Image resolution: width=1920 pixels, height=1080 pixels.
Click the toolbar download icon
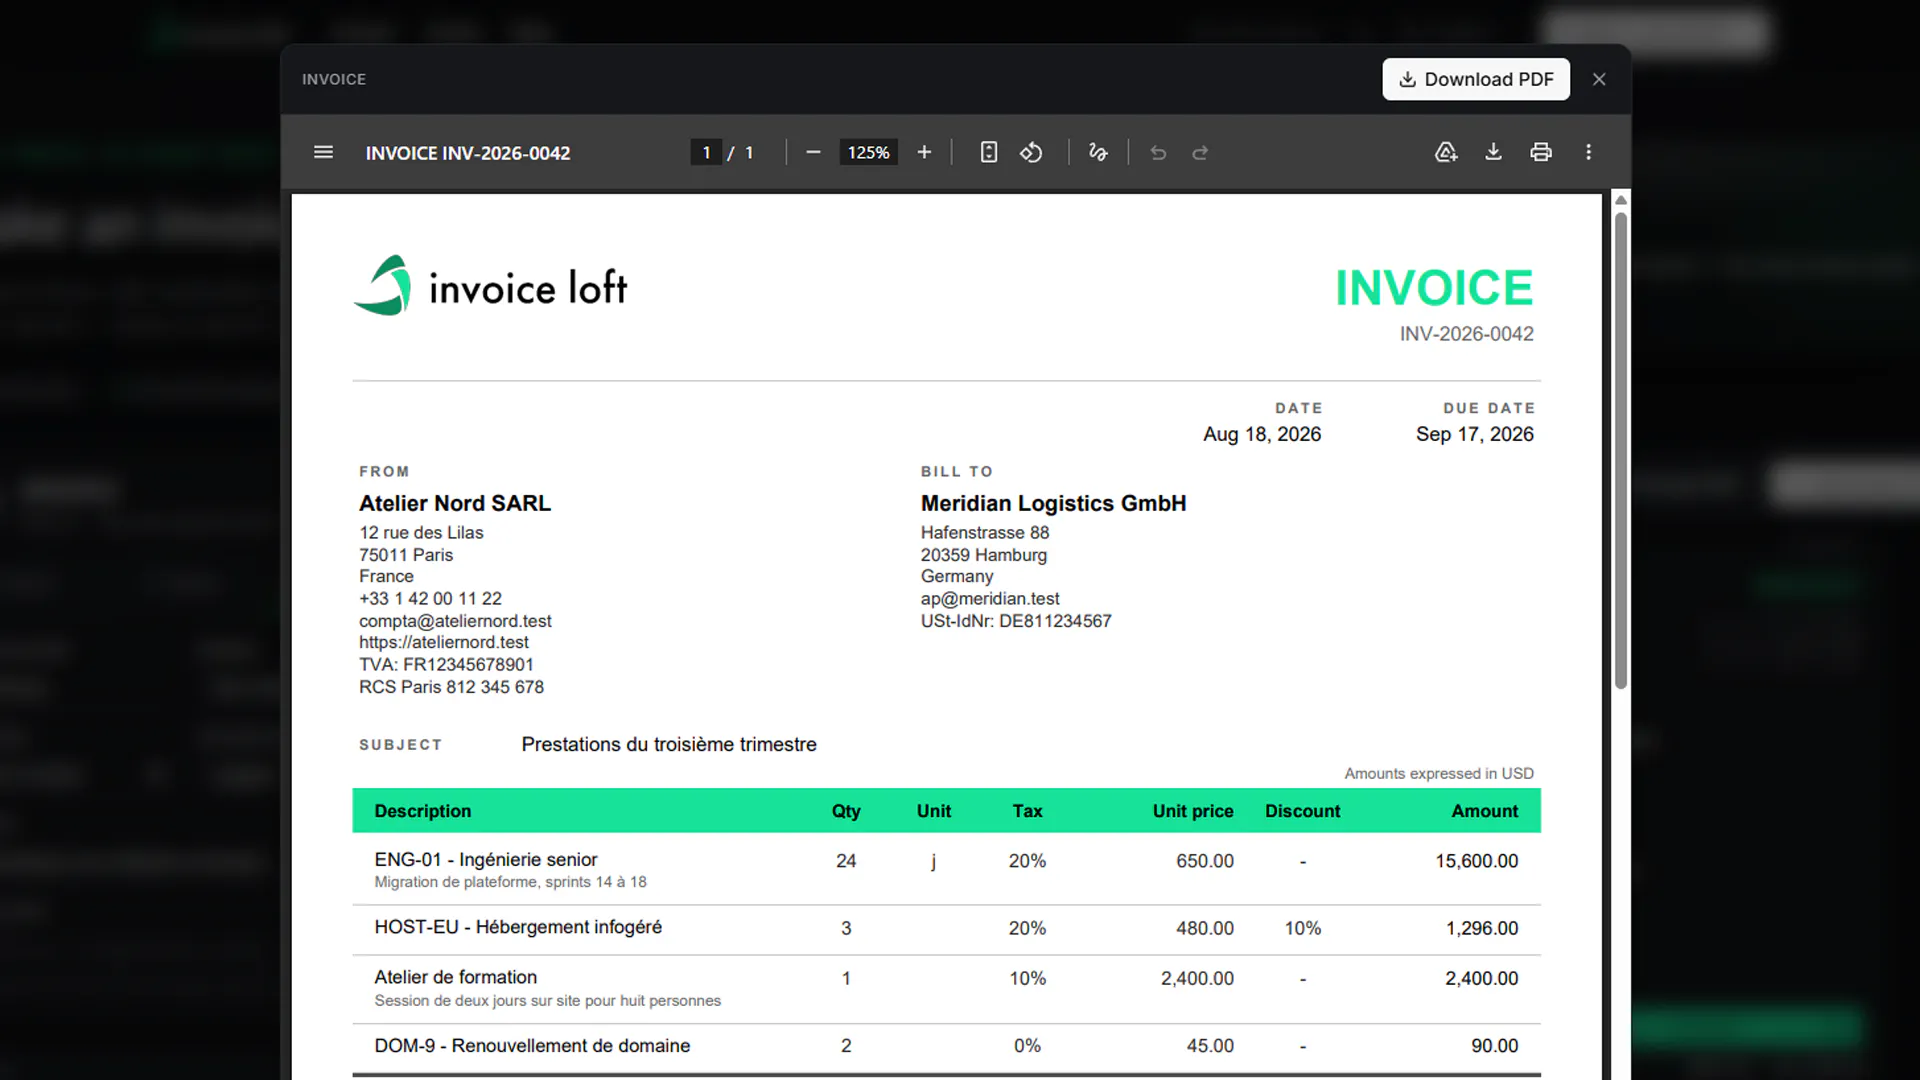tap(1493, 152)
